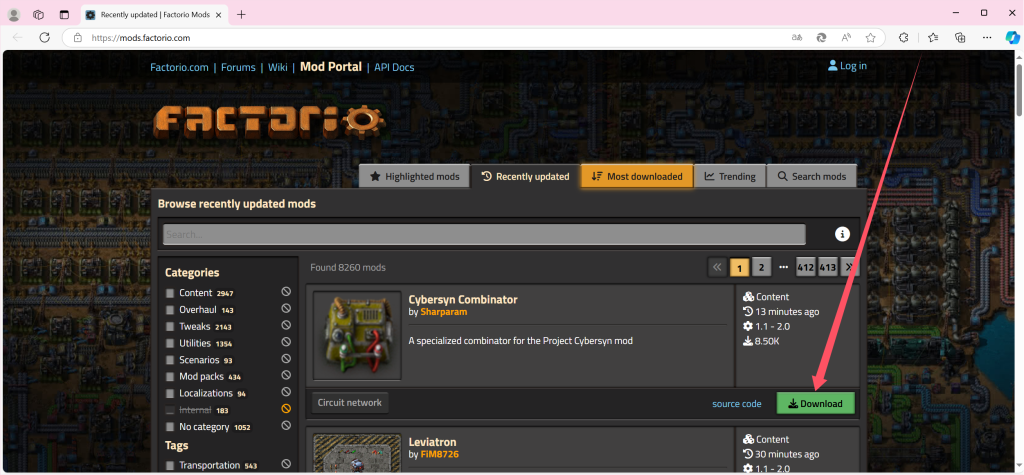
Task: View author Sharparam's profile
Action: [x=443, y=312]
